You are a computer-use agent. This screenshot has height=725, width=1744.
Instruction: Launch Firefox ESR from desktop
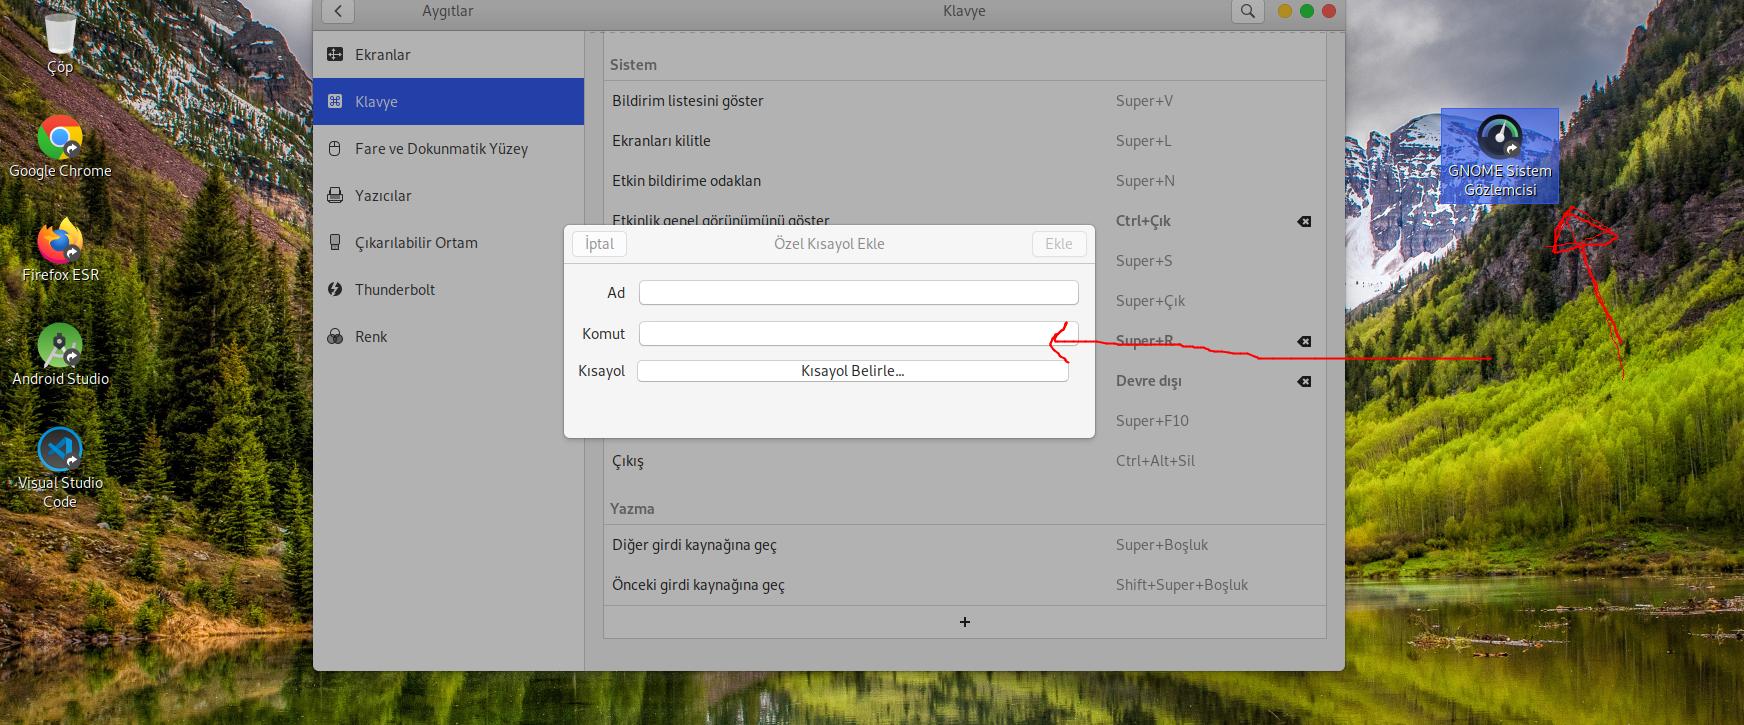click(60, 243)
